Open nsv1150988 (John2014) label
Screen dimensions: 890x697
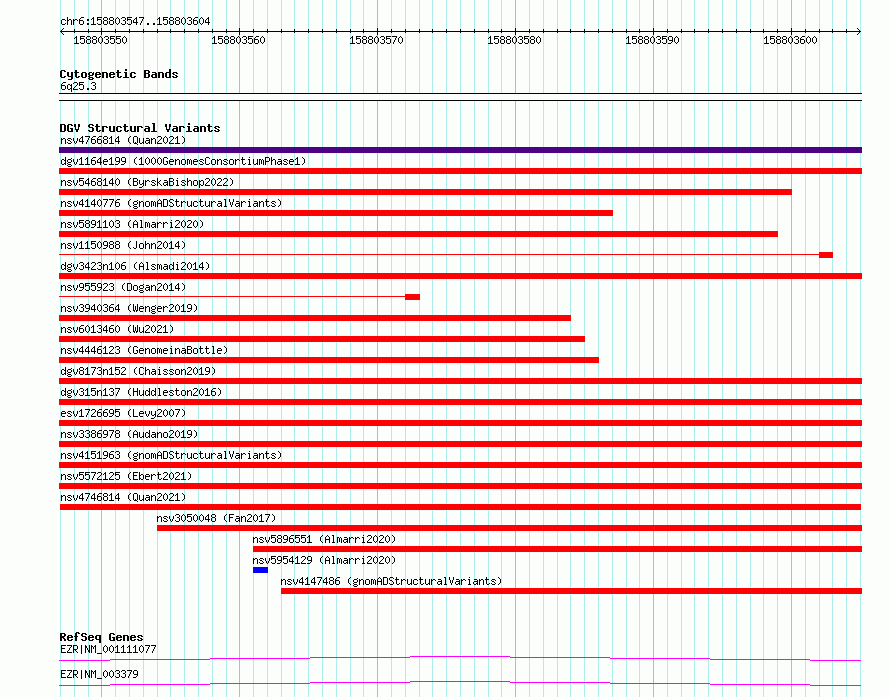[x=123, y=245]
